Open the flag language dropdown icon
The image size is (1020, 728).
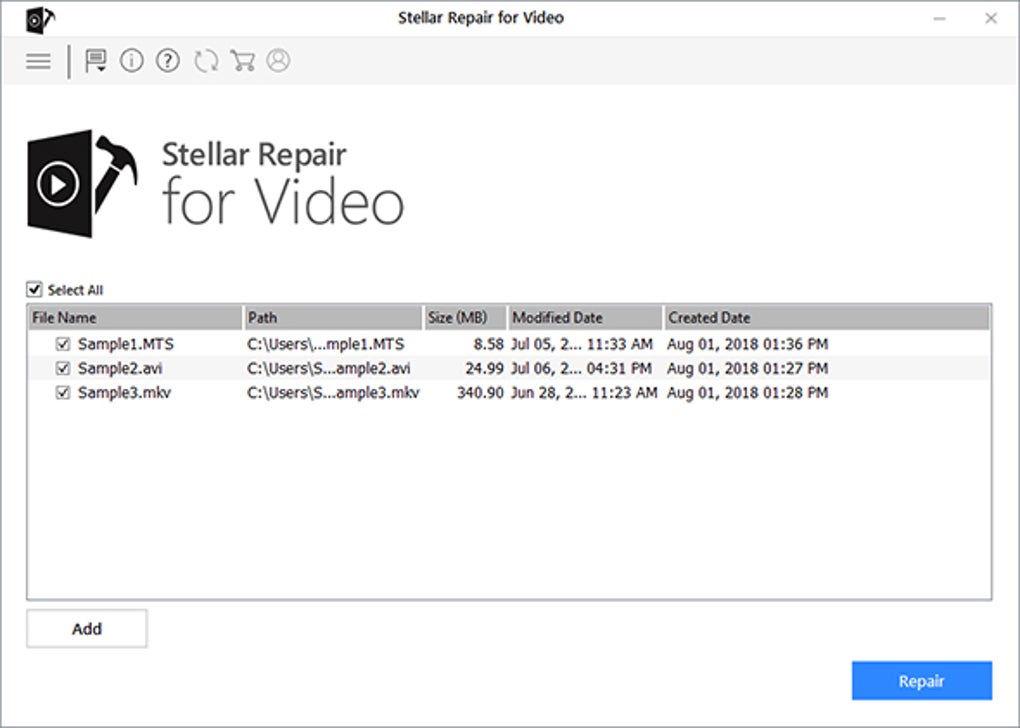click(x=96, y=61)
